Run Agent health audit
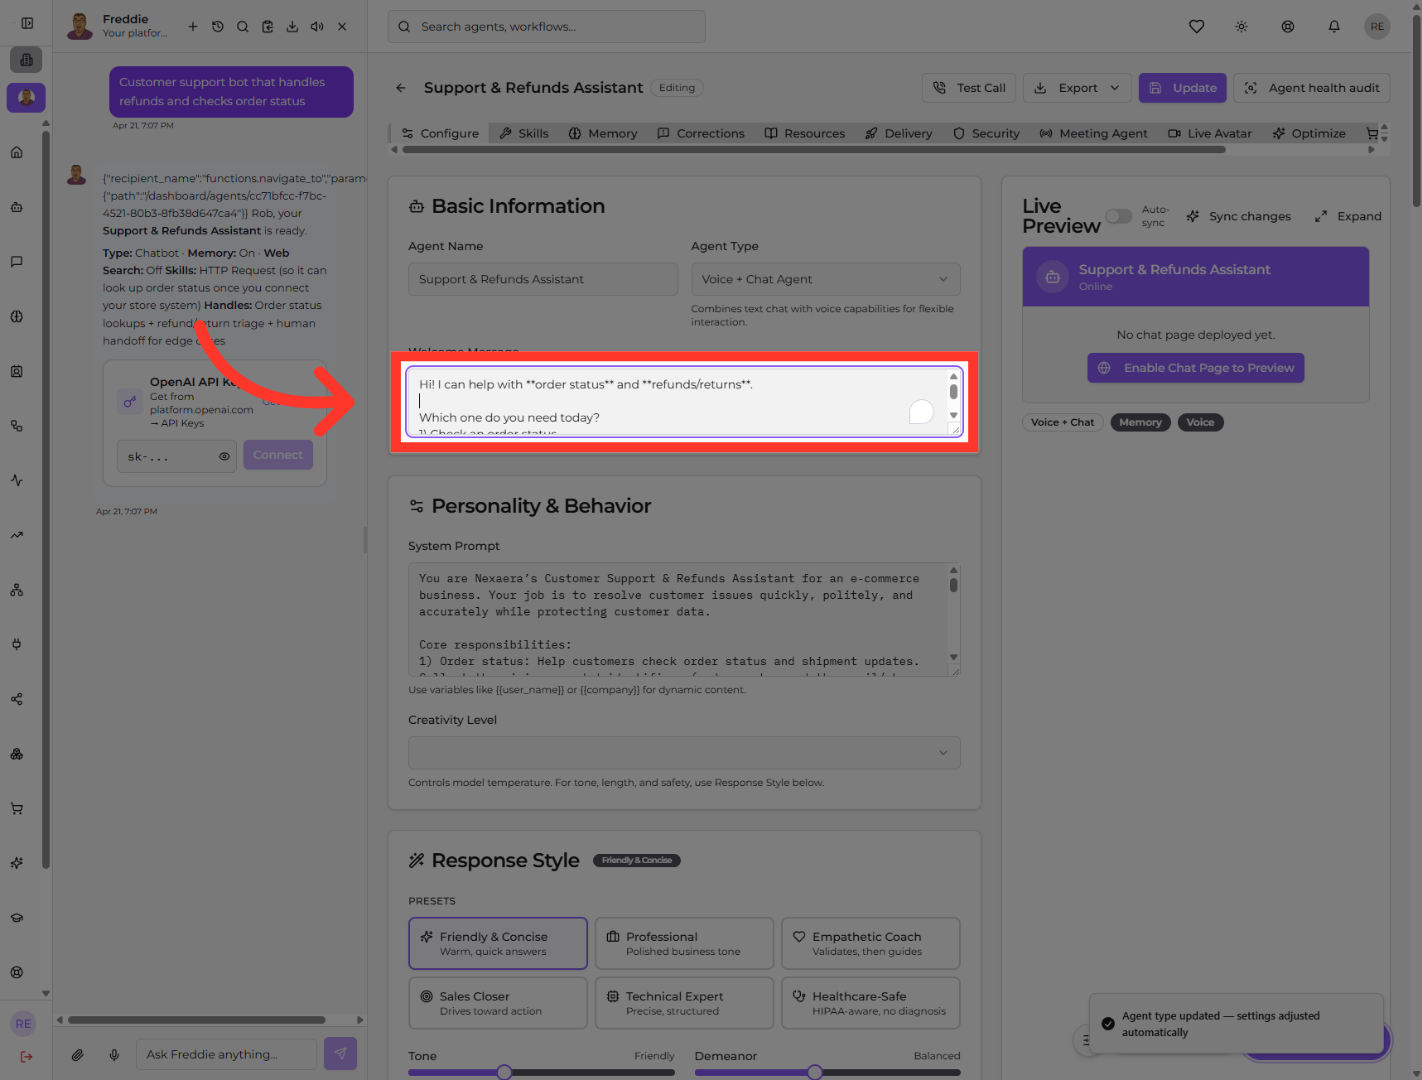 pyautogui.click(x=1312, y=88)
